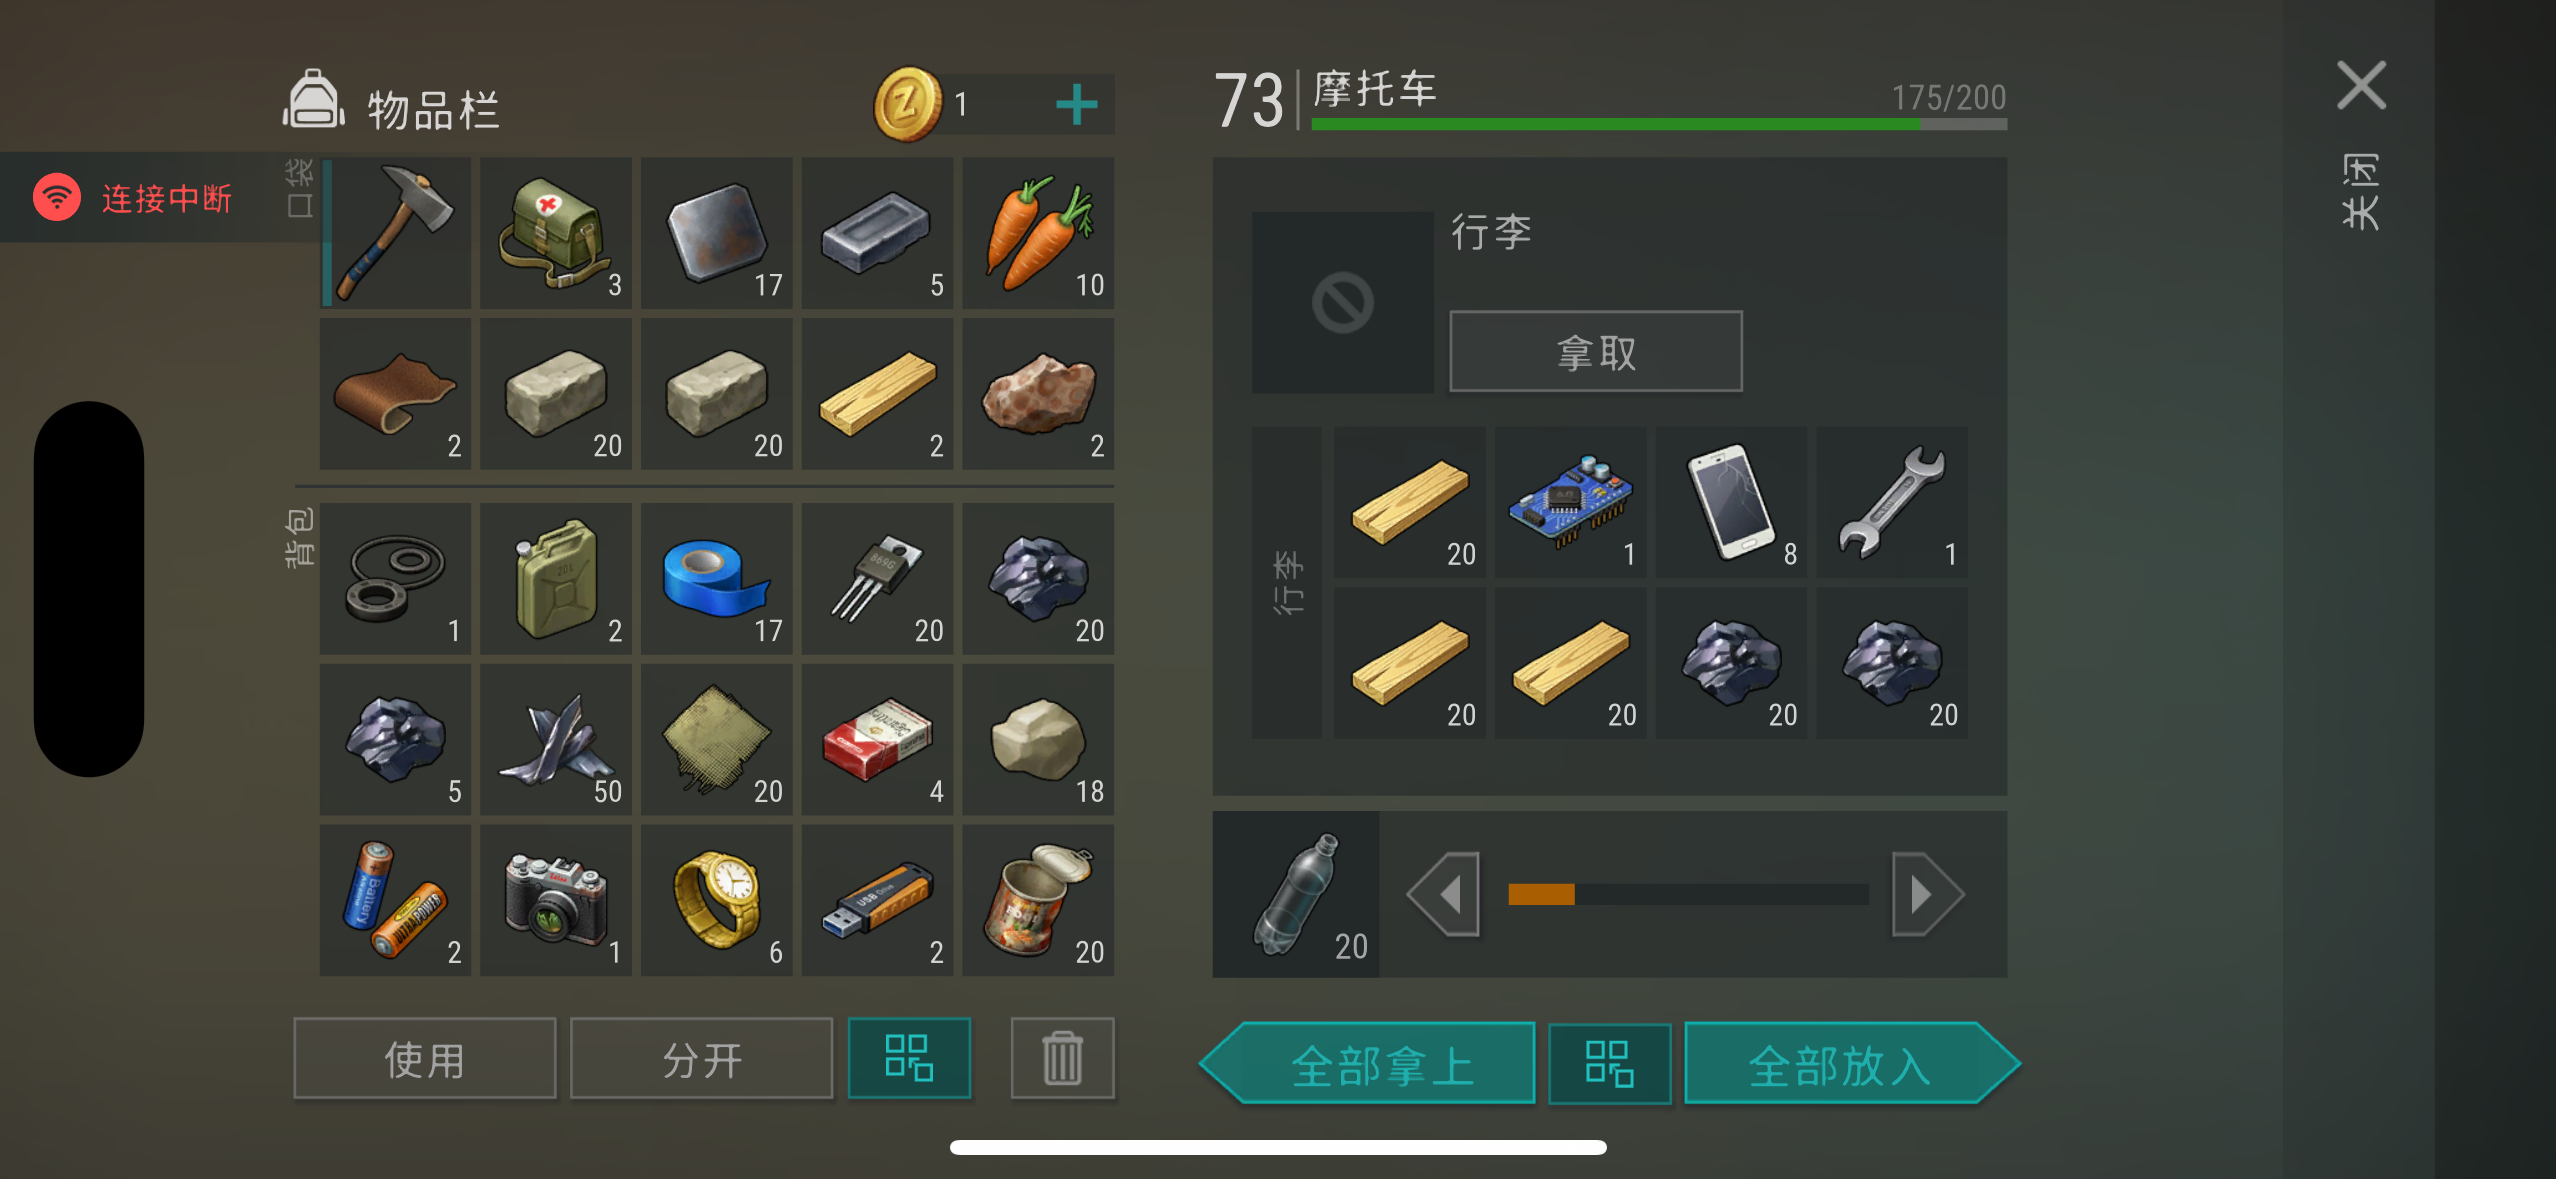The height and width of the screenshot is (1179, 2556).
Task: Click the left arrow on quantity selector
Action: (1444, 894)
